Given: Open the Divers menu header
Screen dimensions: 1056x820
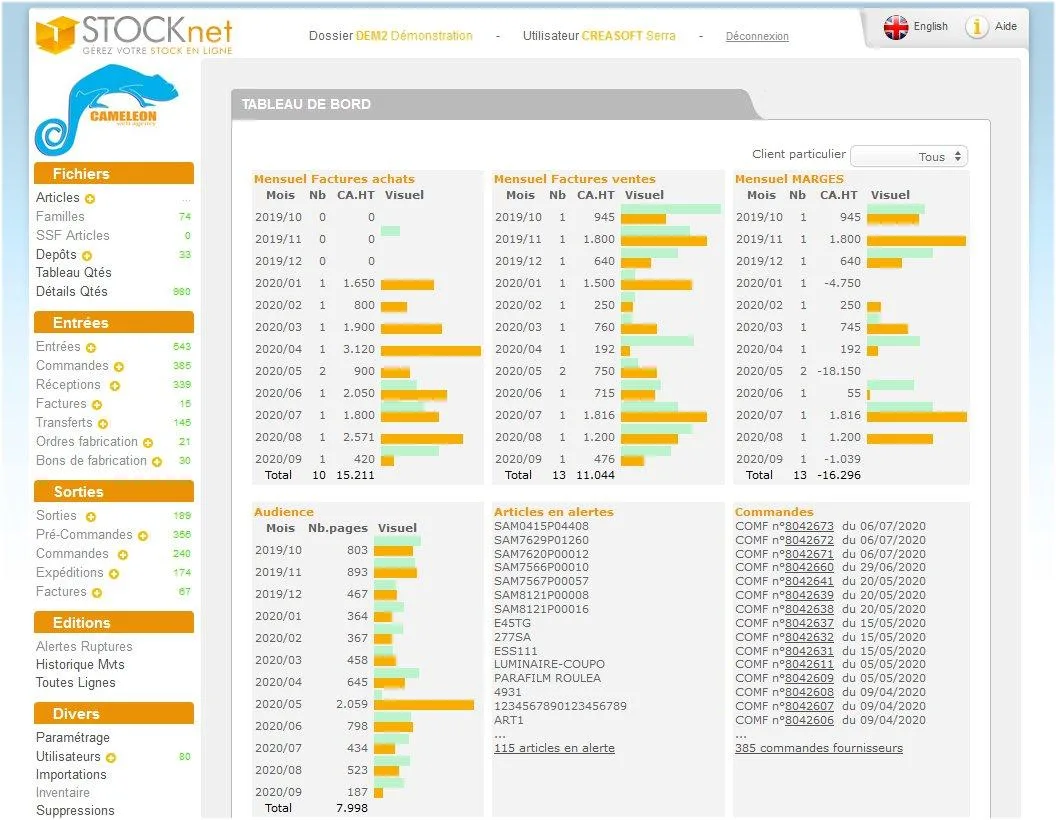Looking at the screenshot, I should (x=114, y=714).
